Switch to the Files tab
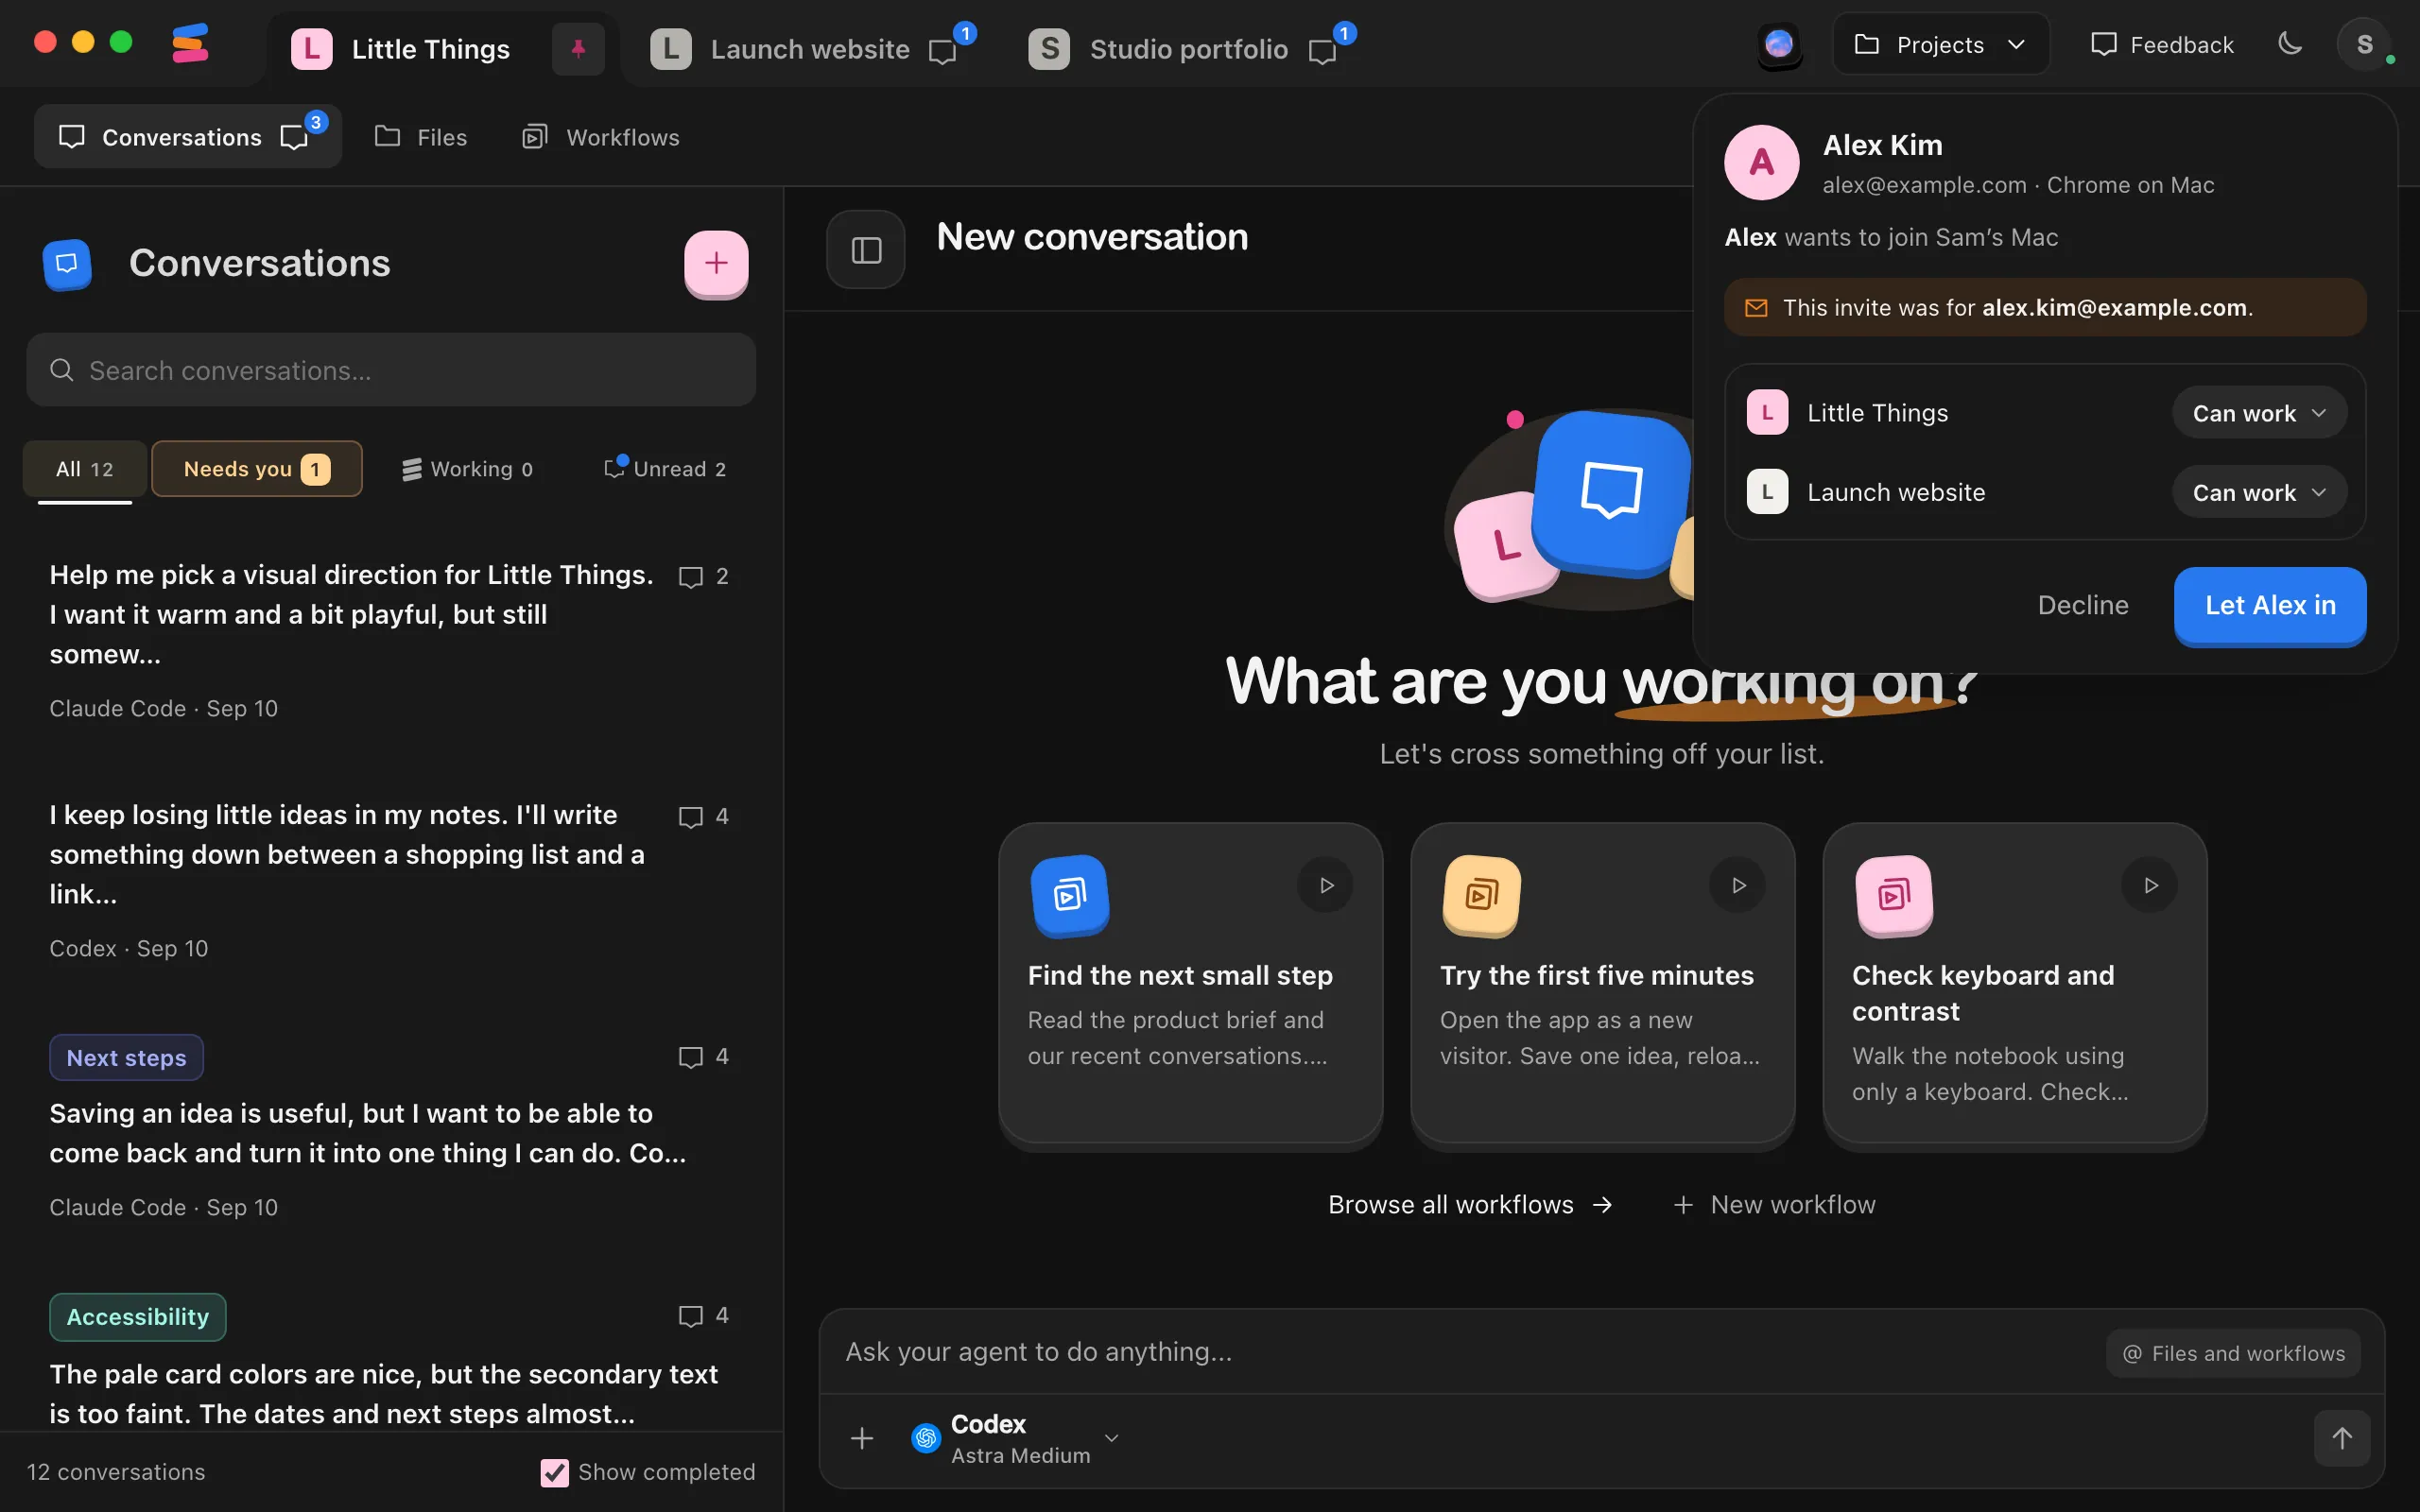 (x=420, y=137)
